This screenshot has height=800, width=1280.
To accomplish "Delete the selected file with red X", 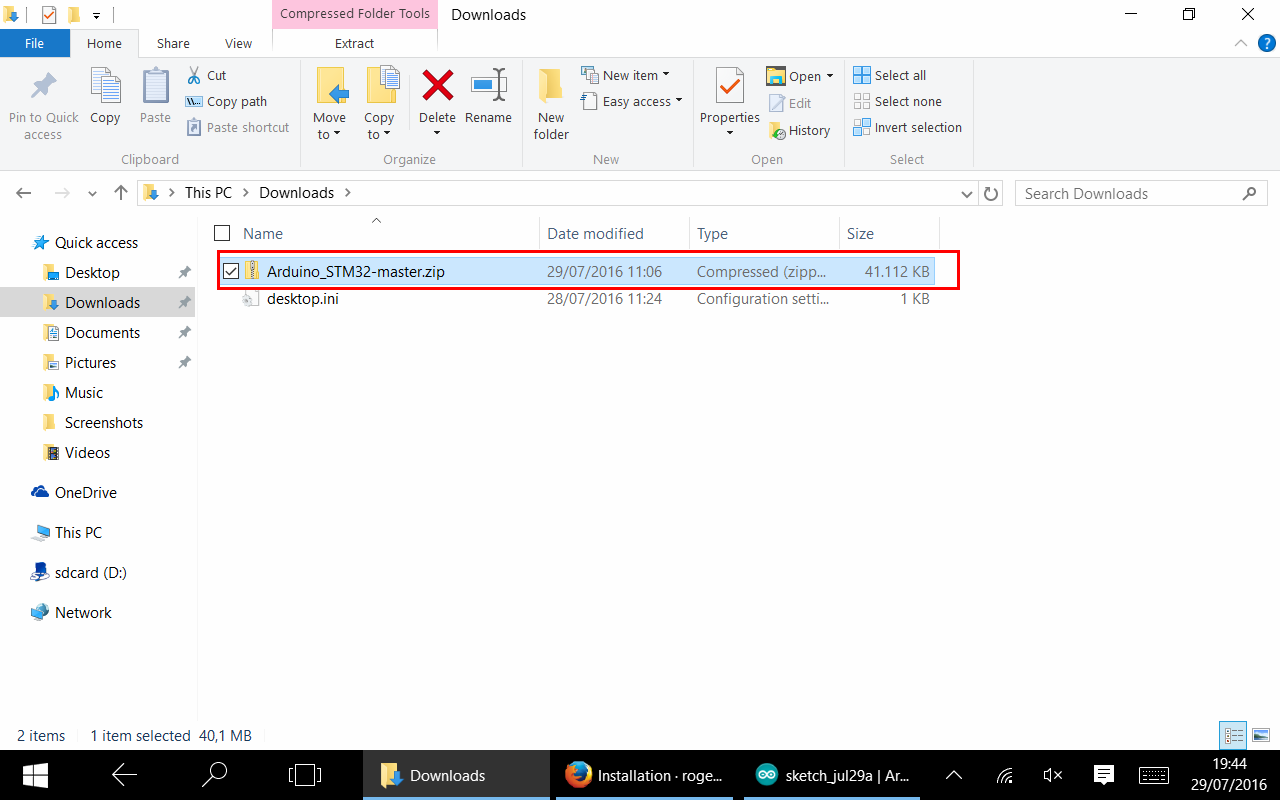I will tap(437, 86).
